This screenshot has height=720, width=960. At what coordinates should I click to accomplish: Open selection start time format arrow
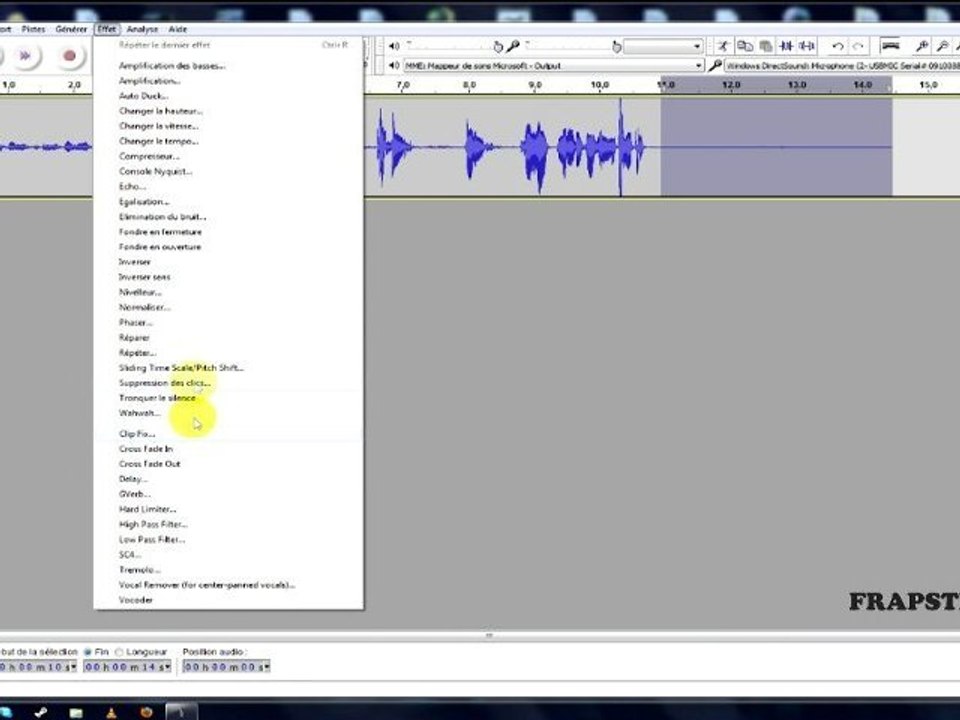[73, 667]
